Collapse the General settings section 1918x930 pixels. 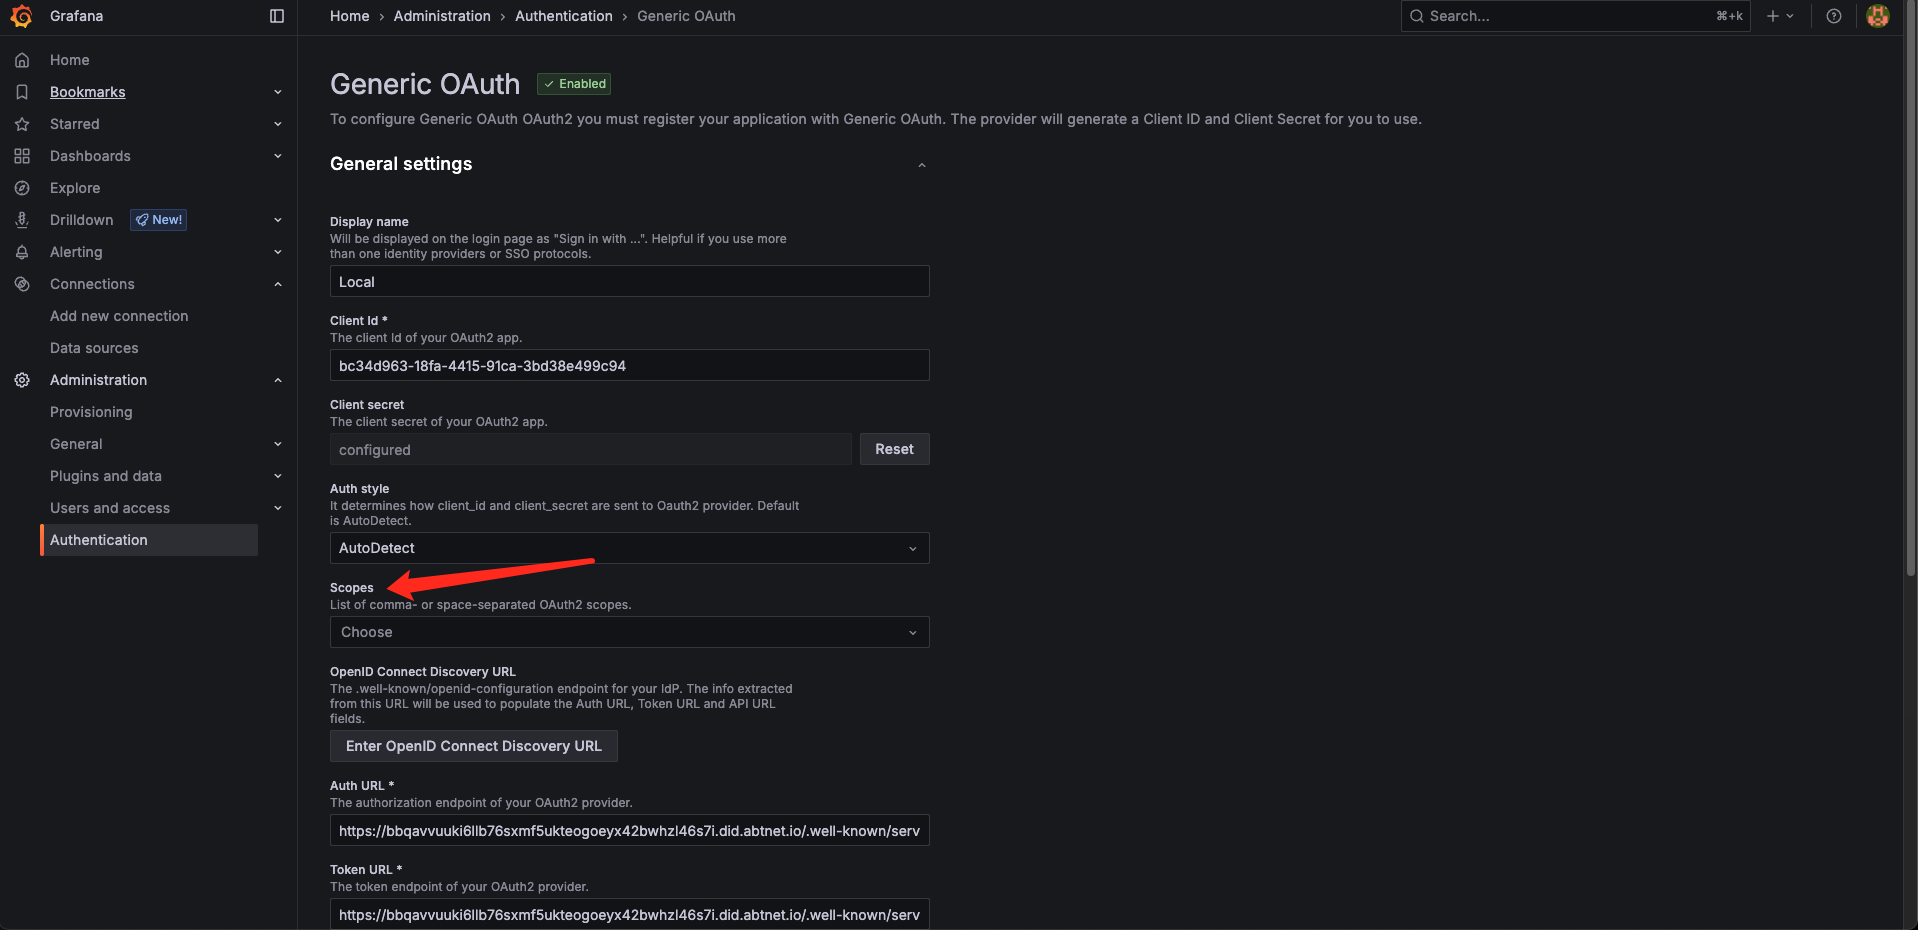tap(921, 165)
